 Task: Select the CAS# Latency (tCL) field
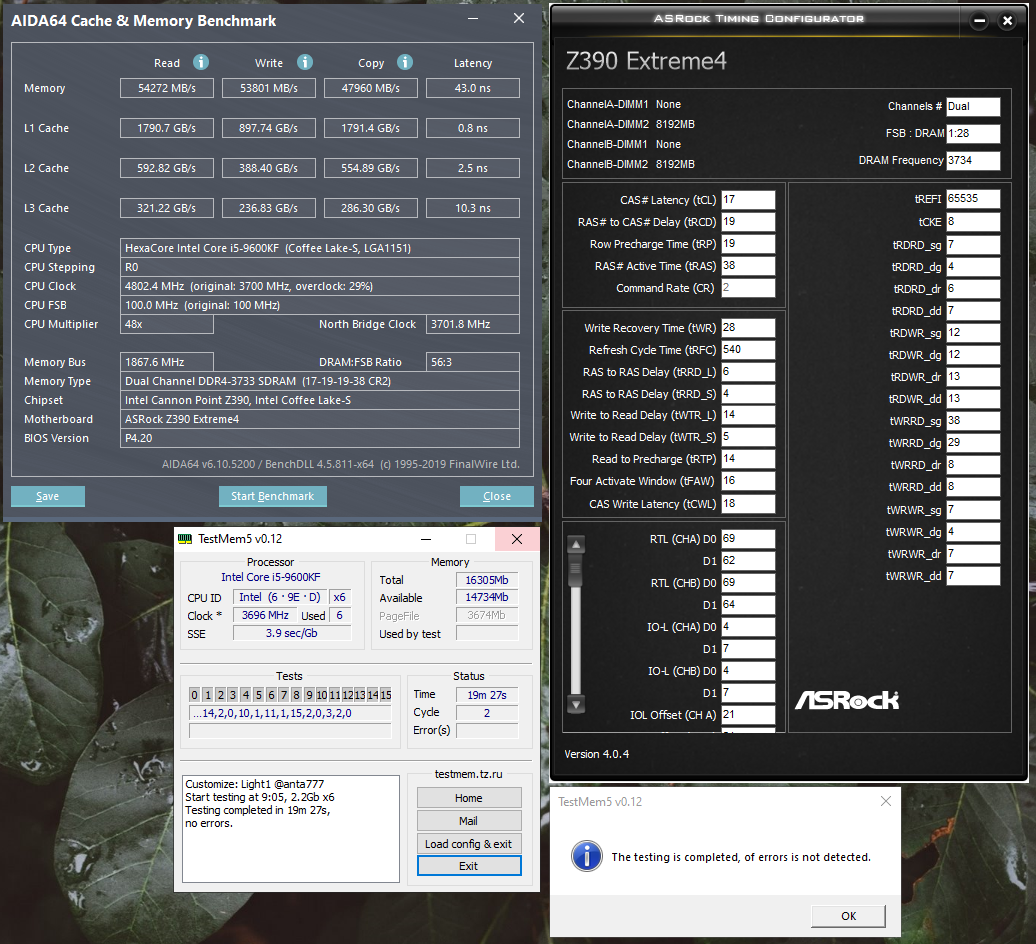click(x=748, y=200)
